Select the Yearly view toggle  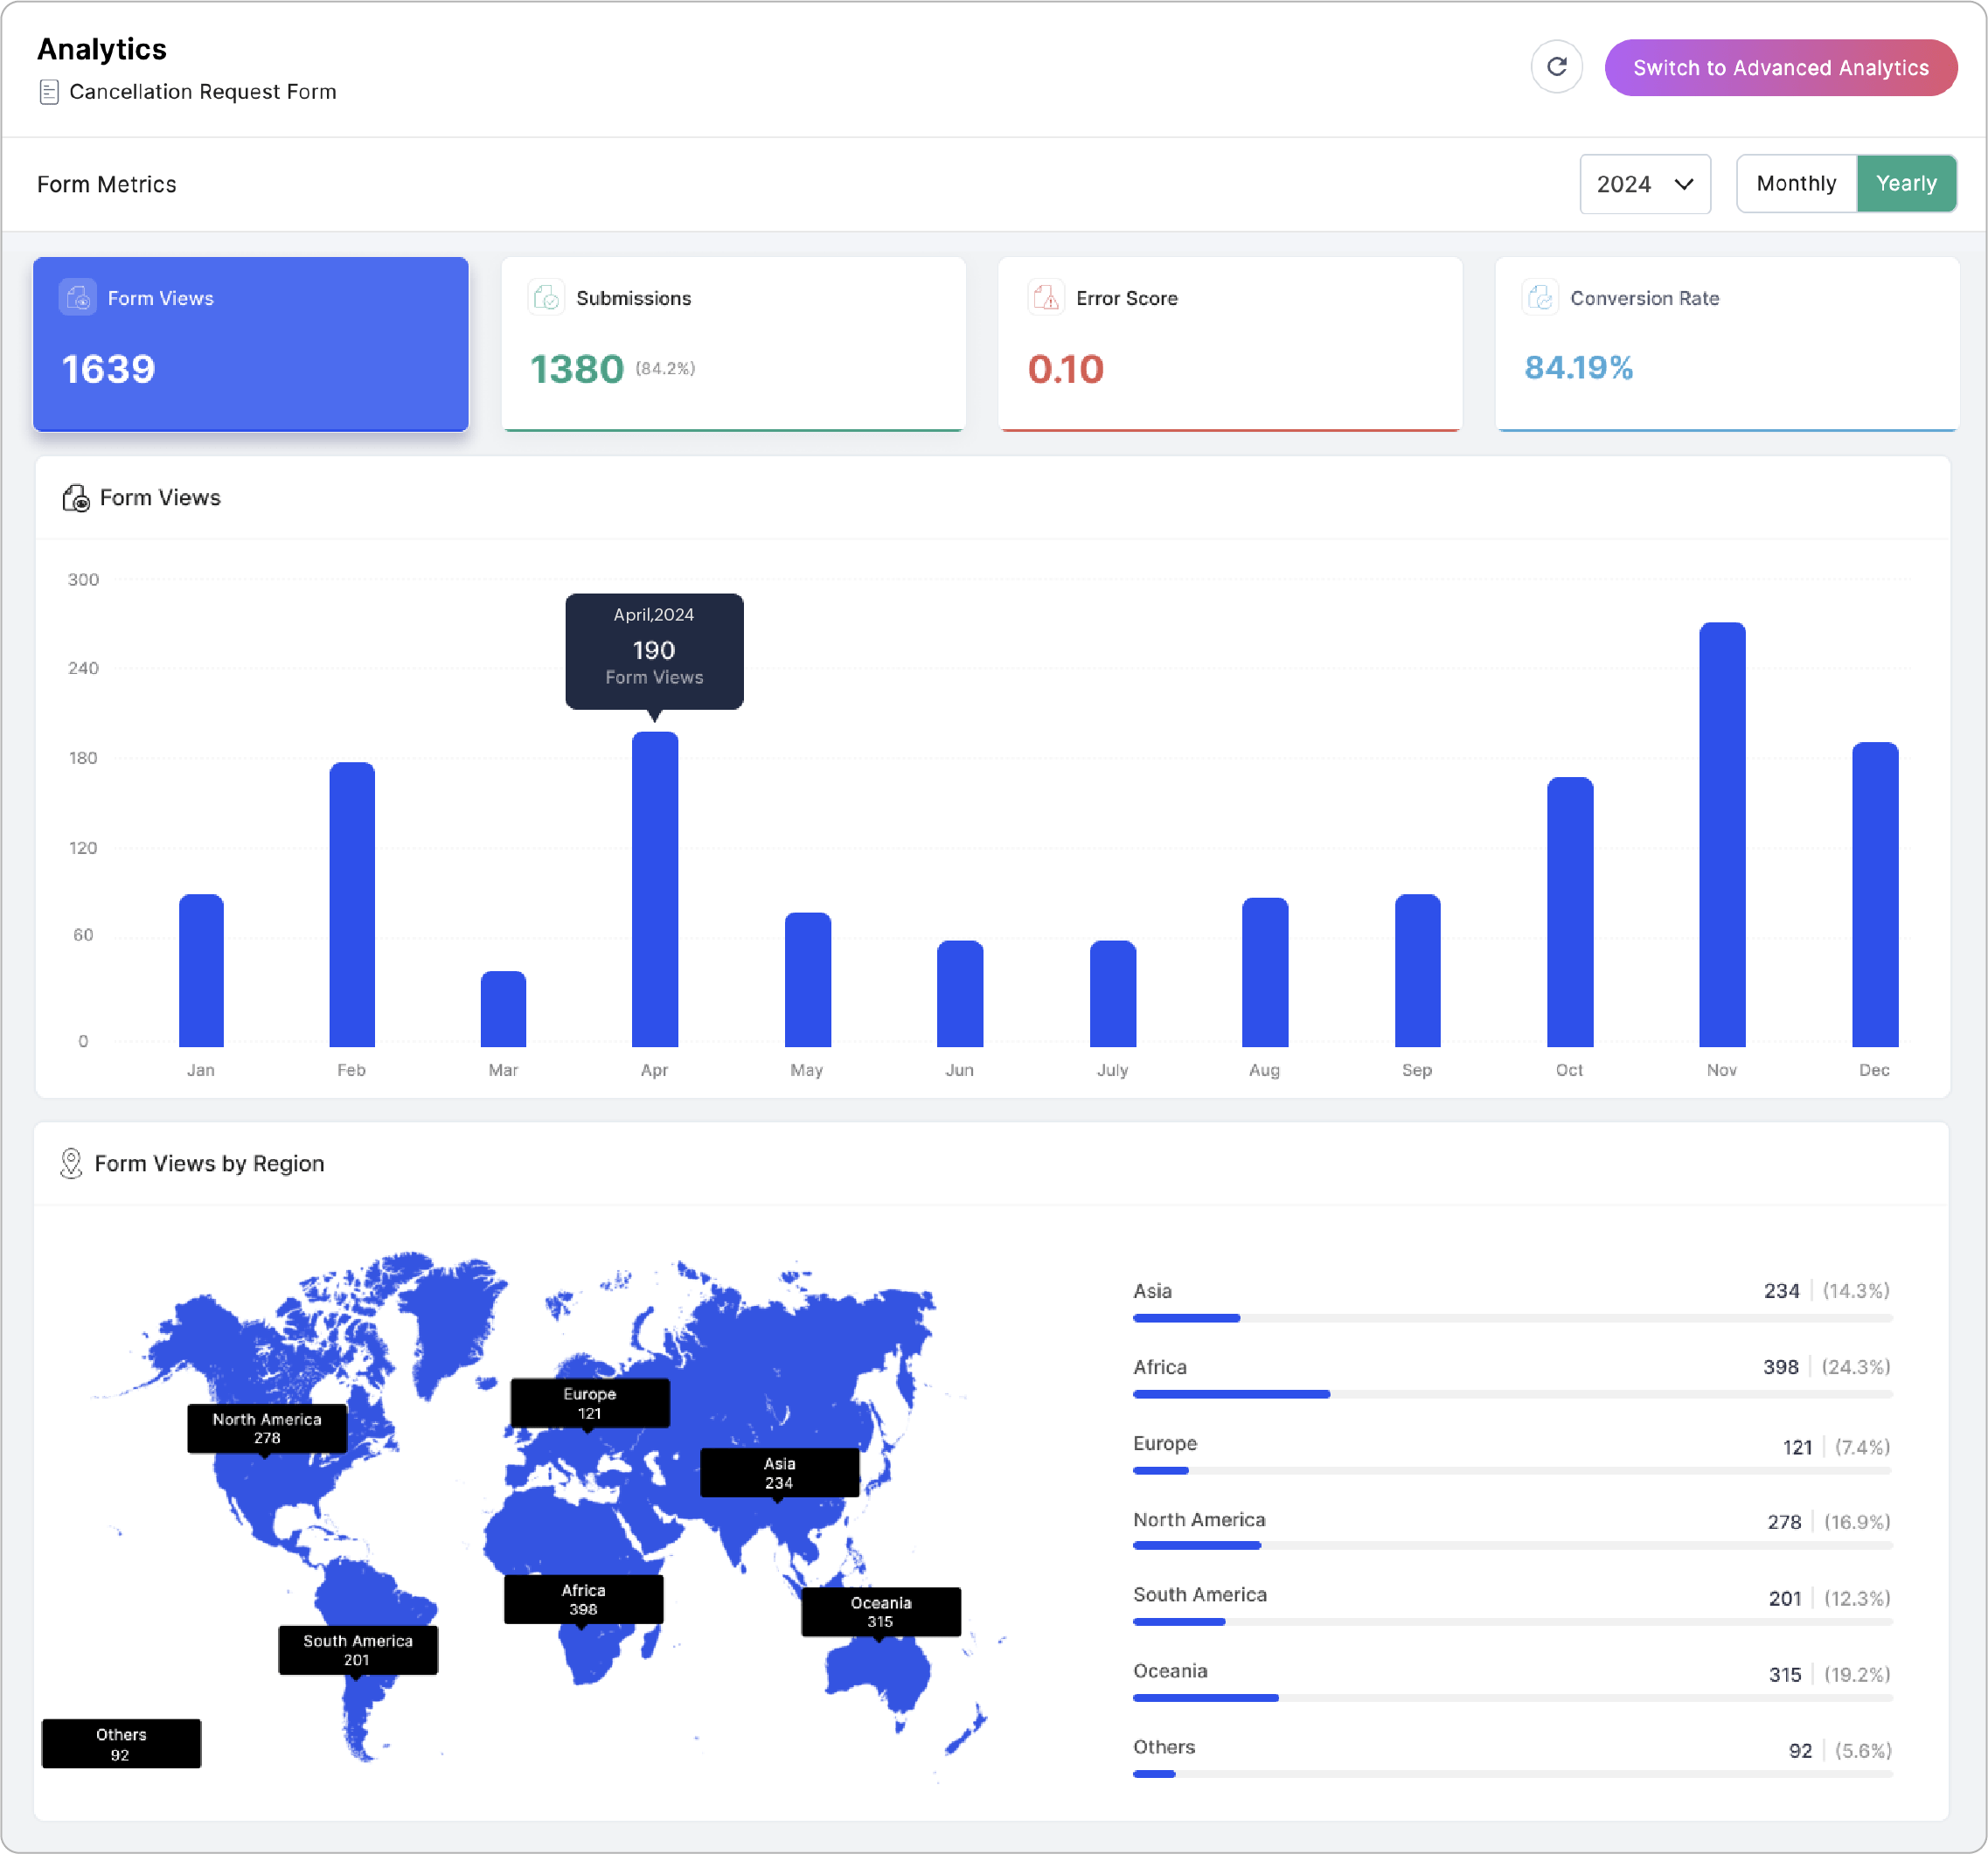coord(1906,184)
